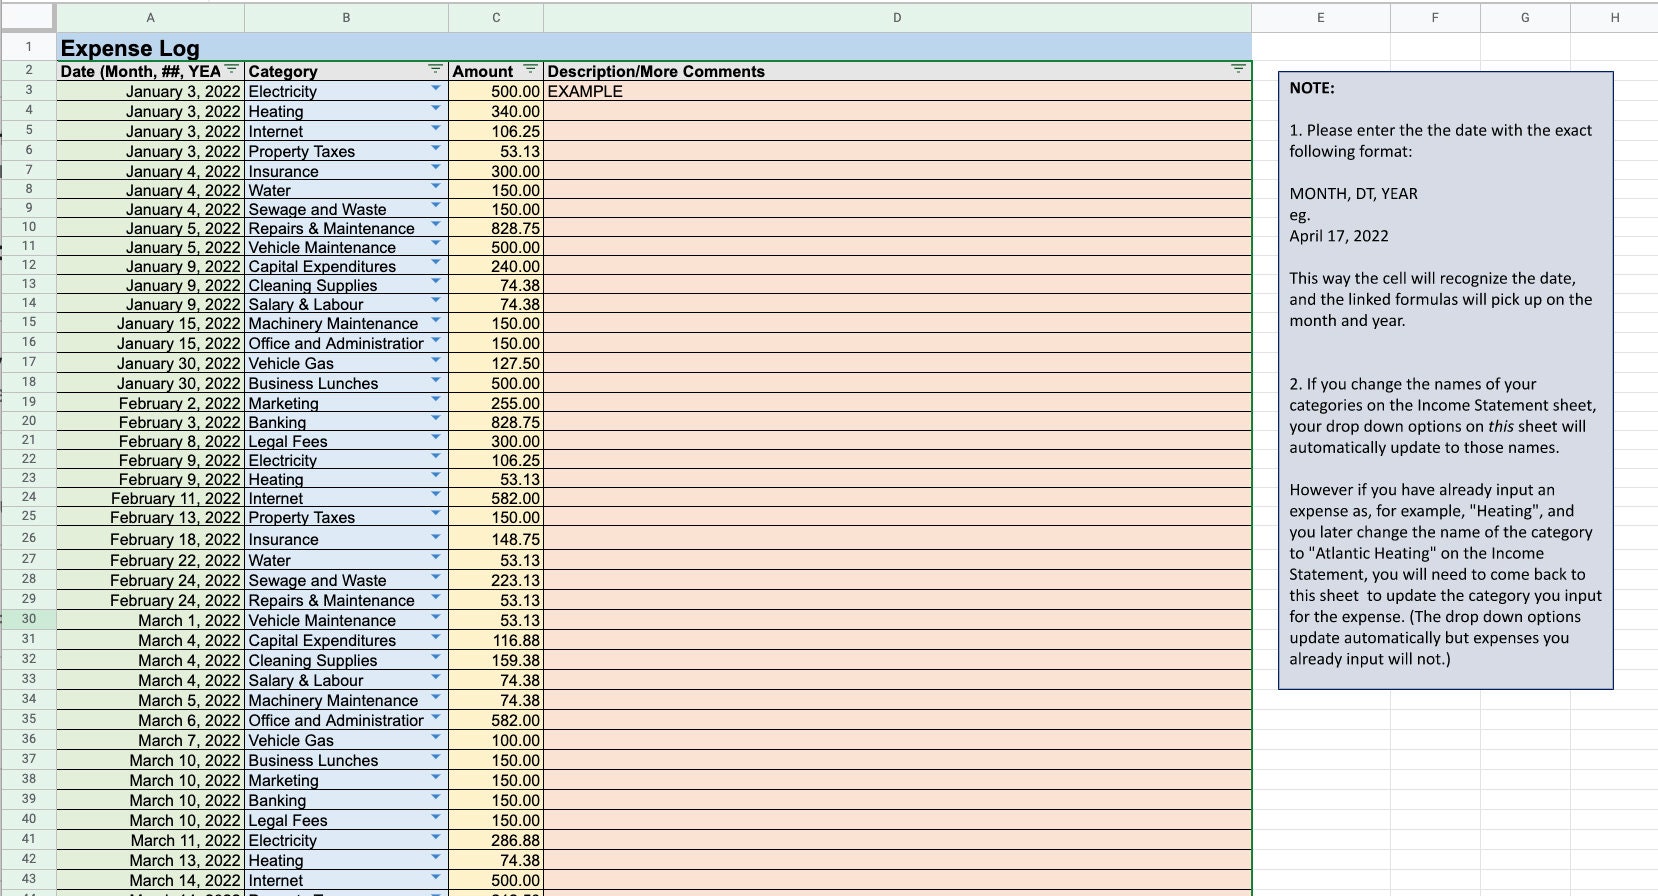This screenshot has width=1658, height=896.
Task: Select the Office and Administration cell row 16
Action: [346, 343]
